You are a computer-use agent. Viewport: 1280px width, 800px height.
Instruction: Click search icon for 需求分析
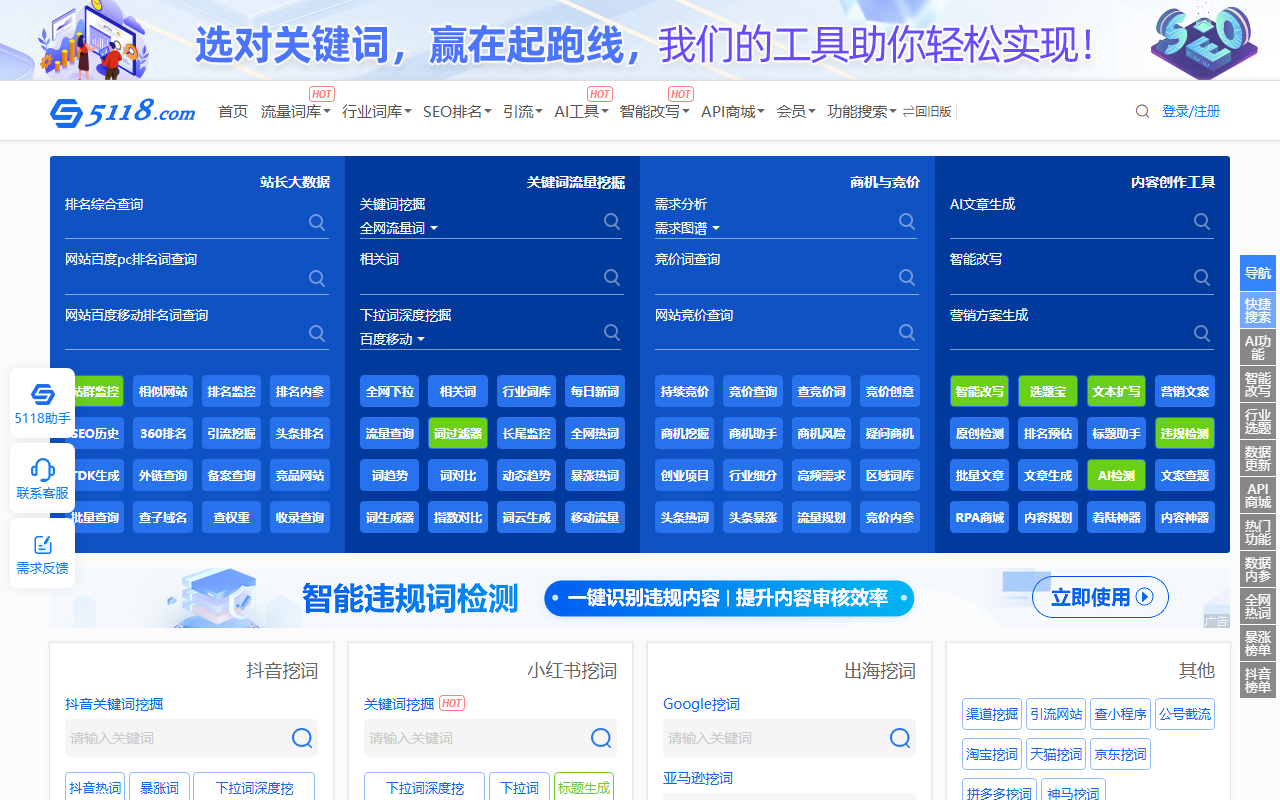coord(907,221)
